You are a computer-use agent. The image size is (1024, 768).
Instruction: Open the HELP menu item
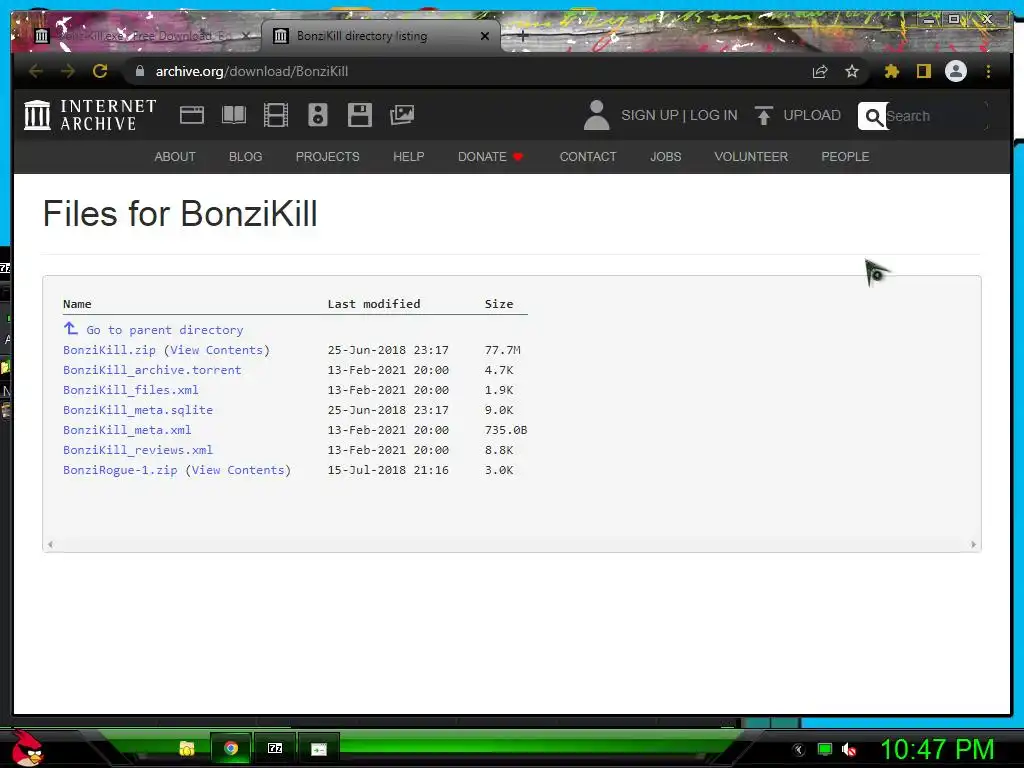tap(409, 157)
